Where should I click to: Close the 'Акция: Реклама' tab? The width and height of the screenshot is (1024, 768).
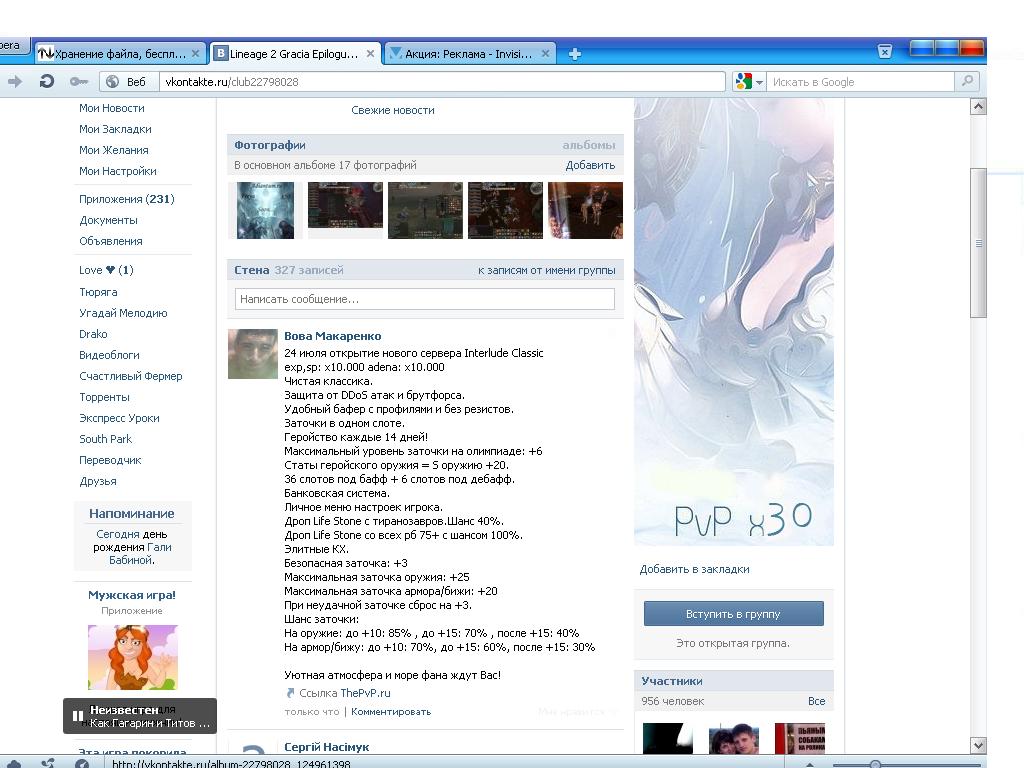pos(545,54)
